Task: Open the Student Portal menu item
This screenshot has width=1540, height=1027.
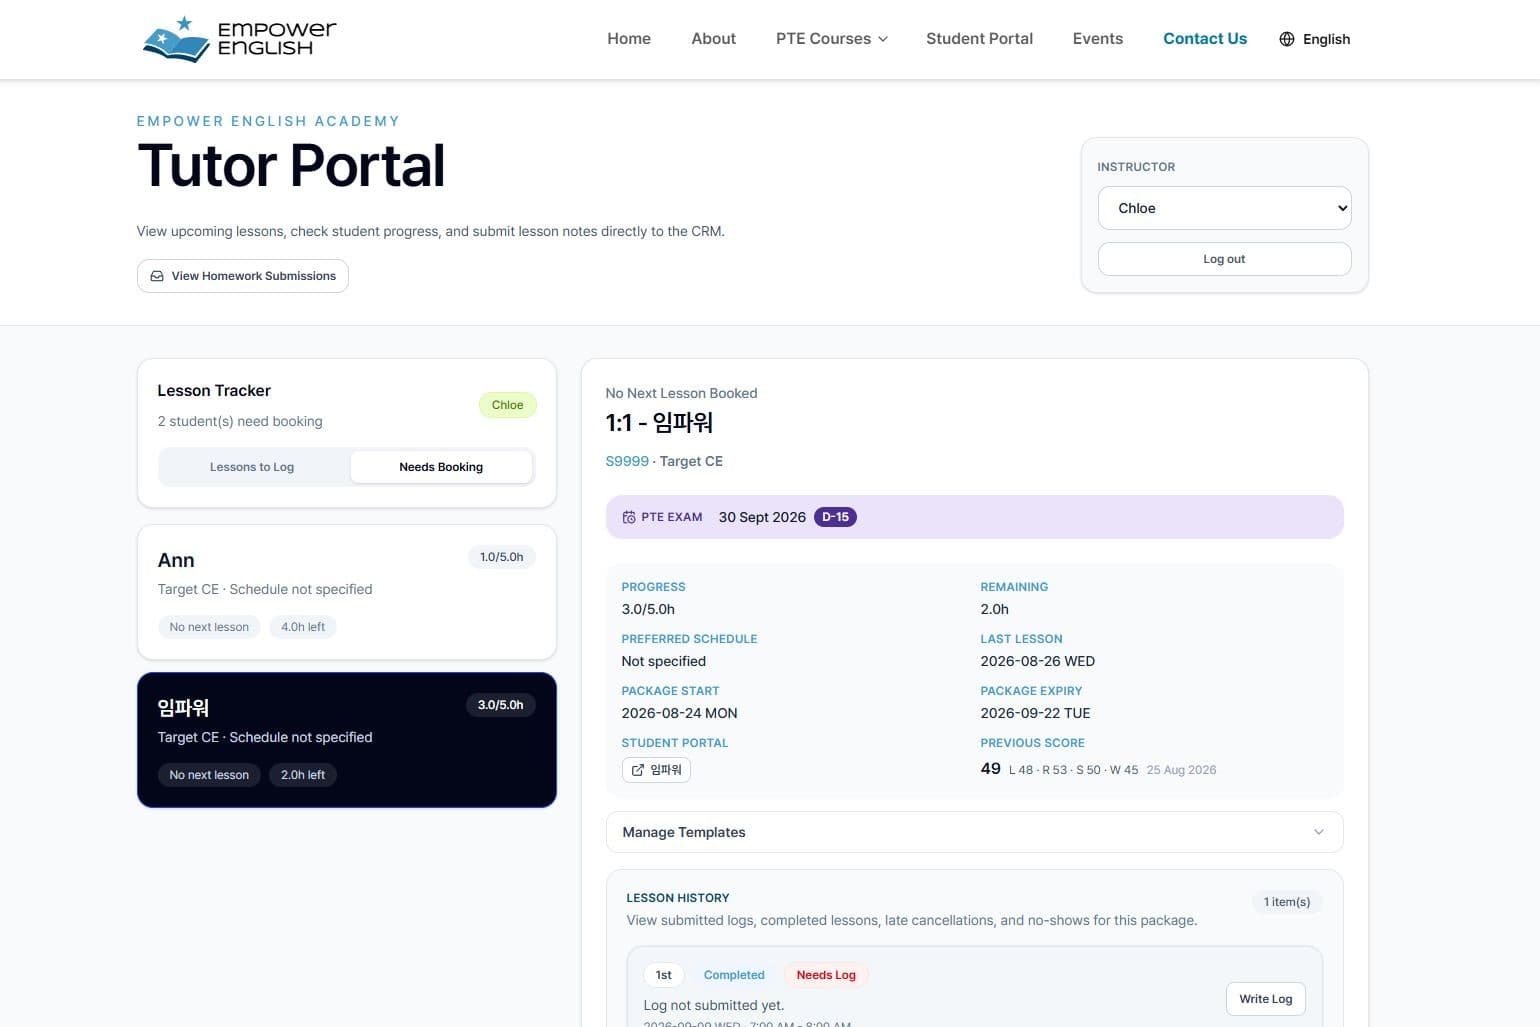Action: [x=979, y=39]
